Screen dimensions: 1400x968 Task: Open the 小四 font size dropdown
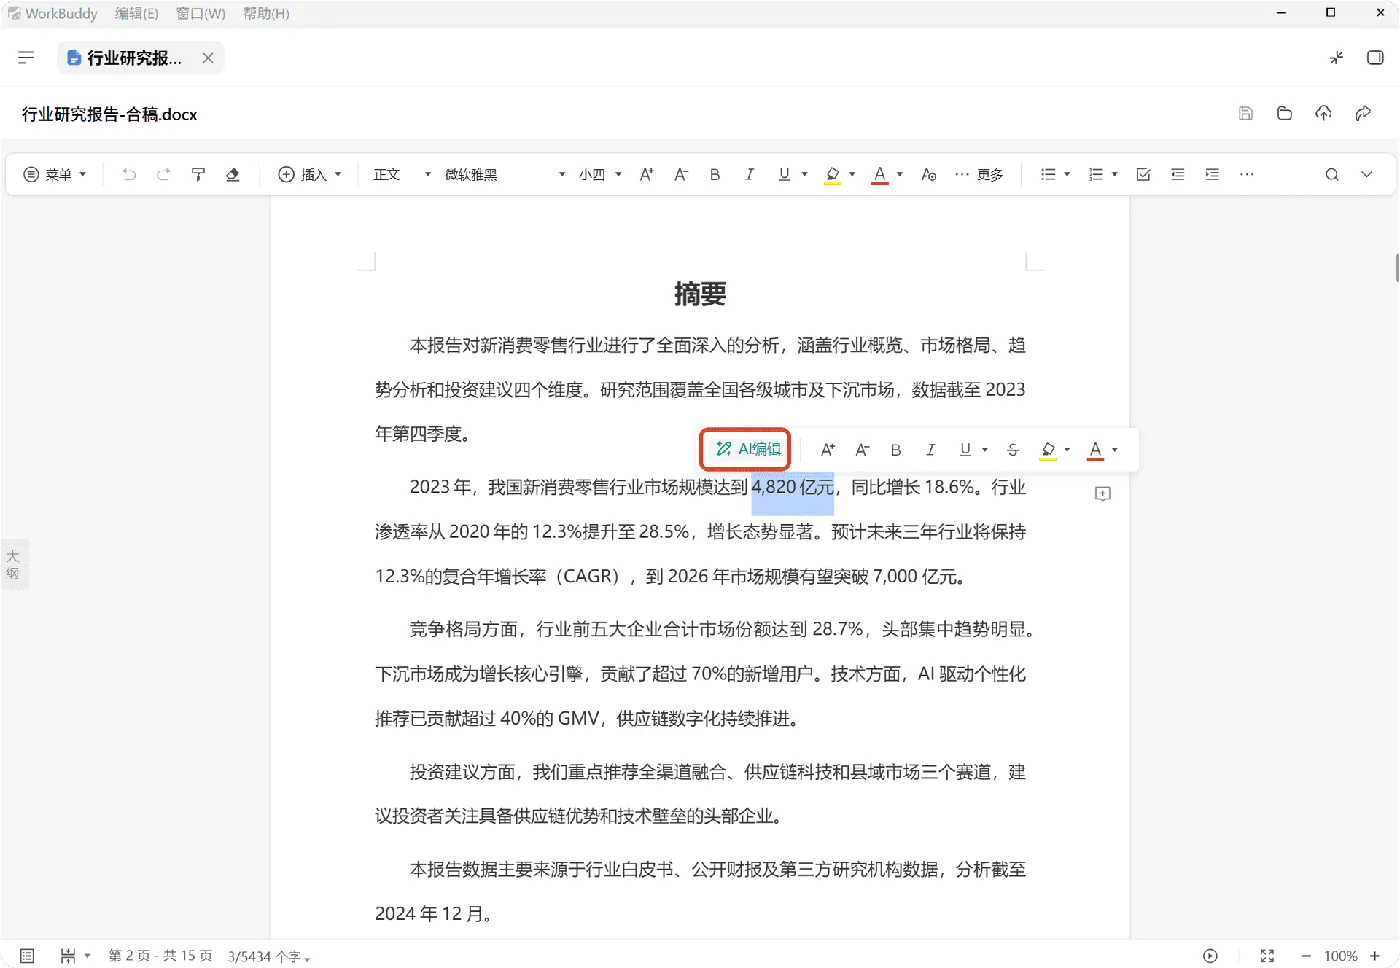600,175
